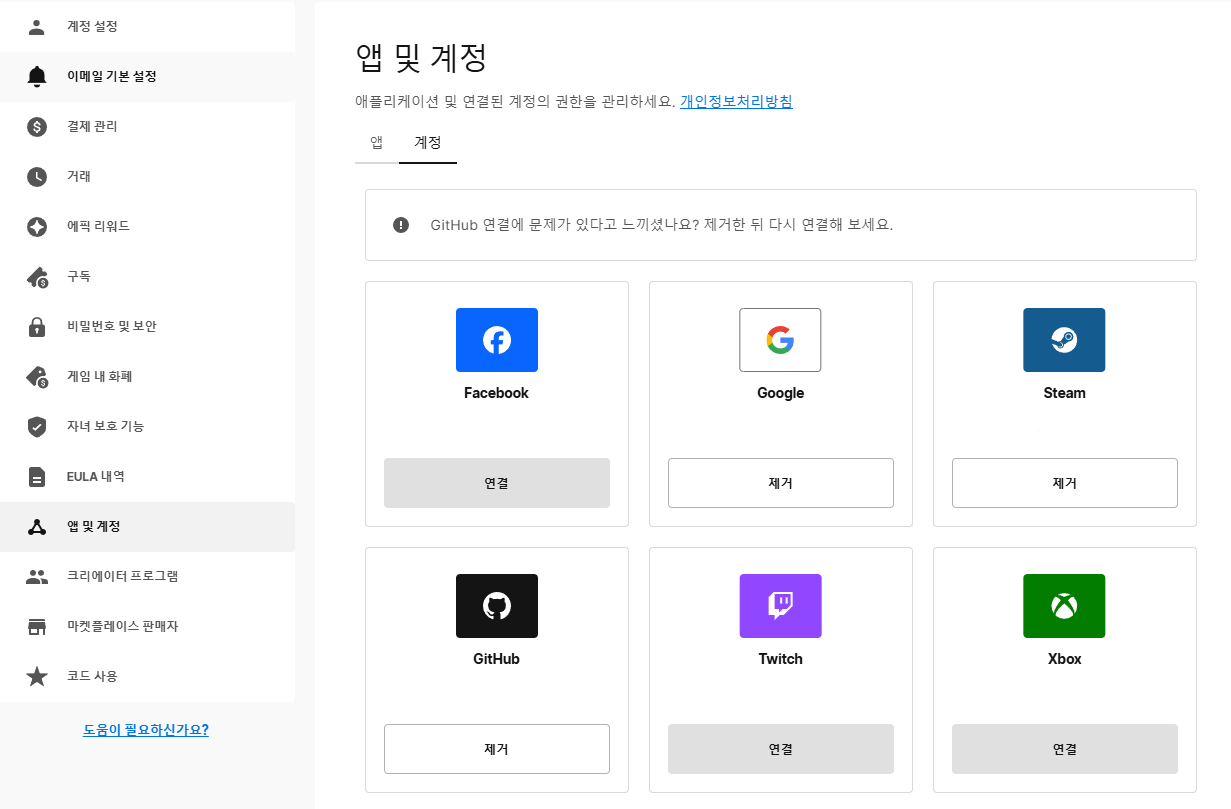Click the Google logo tile
The height and width of the screenshot is (809, 1231).
tap(780, 340)
